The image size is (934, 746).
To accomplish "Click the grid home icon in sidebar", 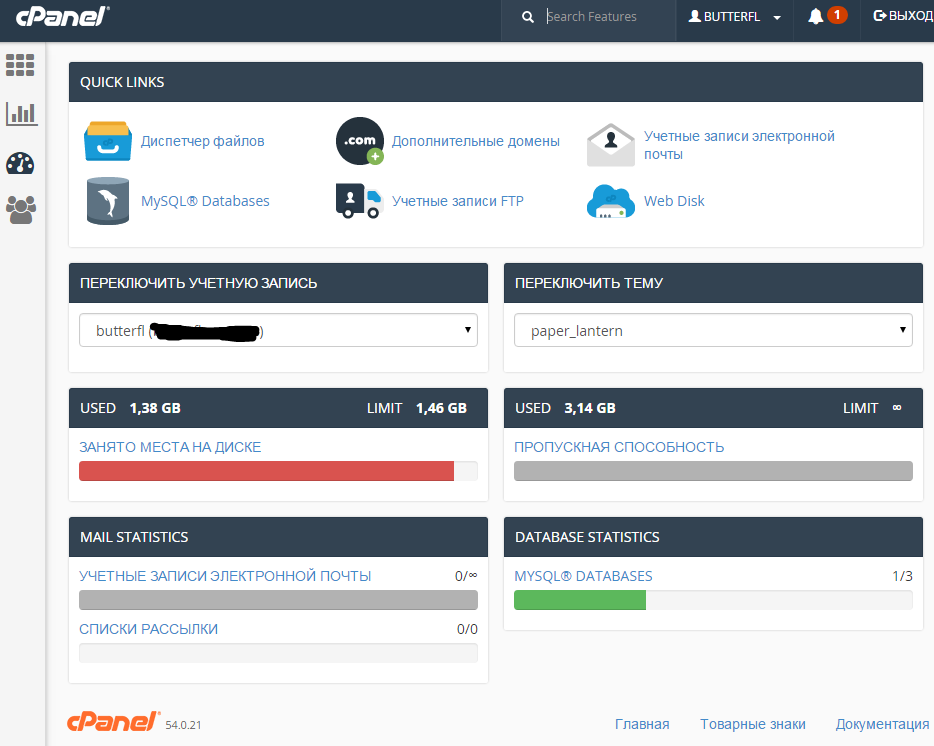I will (x=21, y=65).
